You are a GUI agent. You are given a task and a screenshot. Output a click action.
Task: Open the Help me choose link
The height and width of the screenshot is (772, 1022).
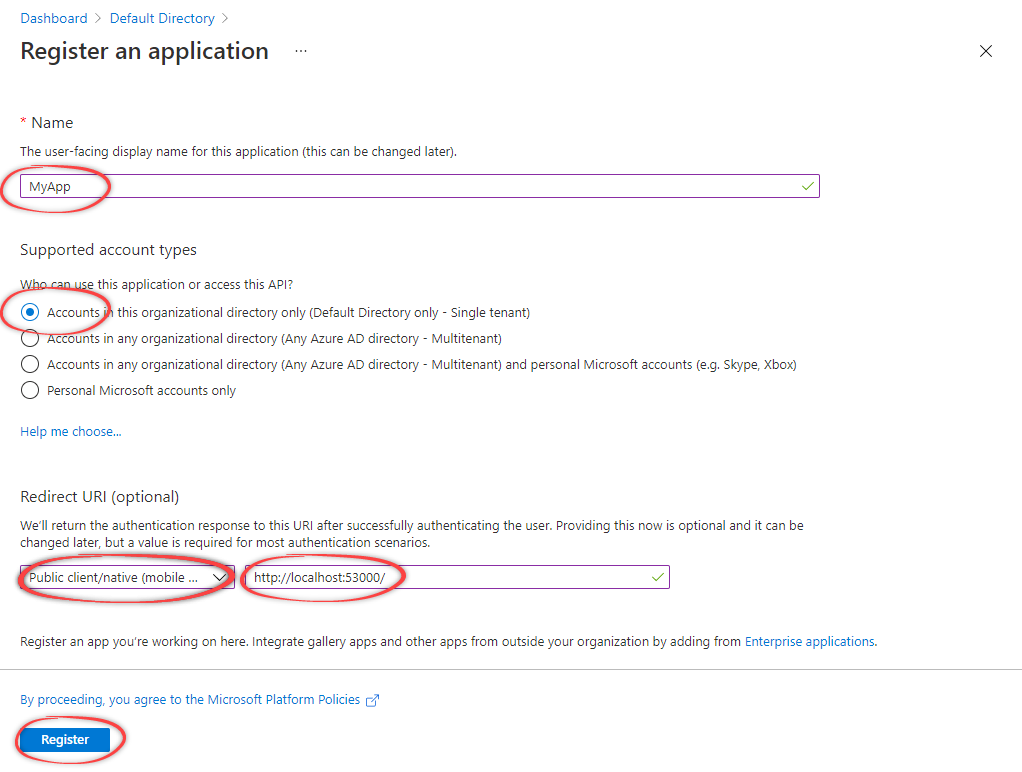[x=70, y=431]
